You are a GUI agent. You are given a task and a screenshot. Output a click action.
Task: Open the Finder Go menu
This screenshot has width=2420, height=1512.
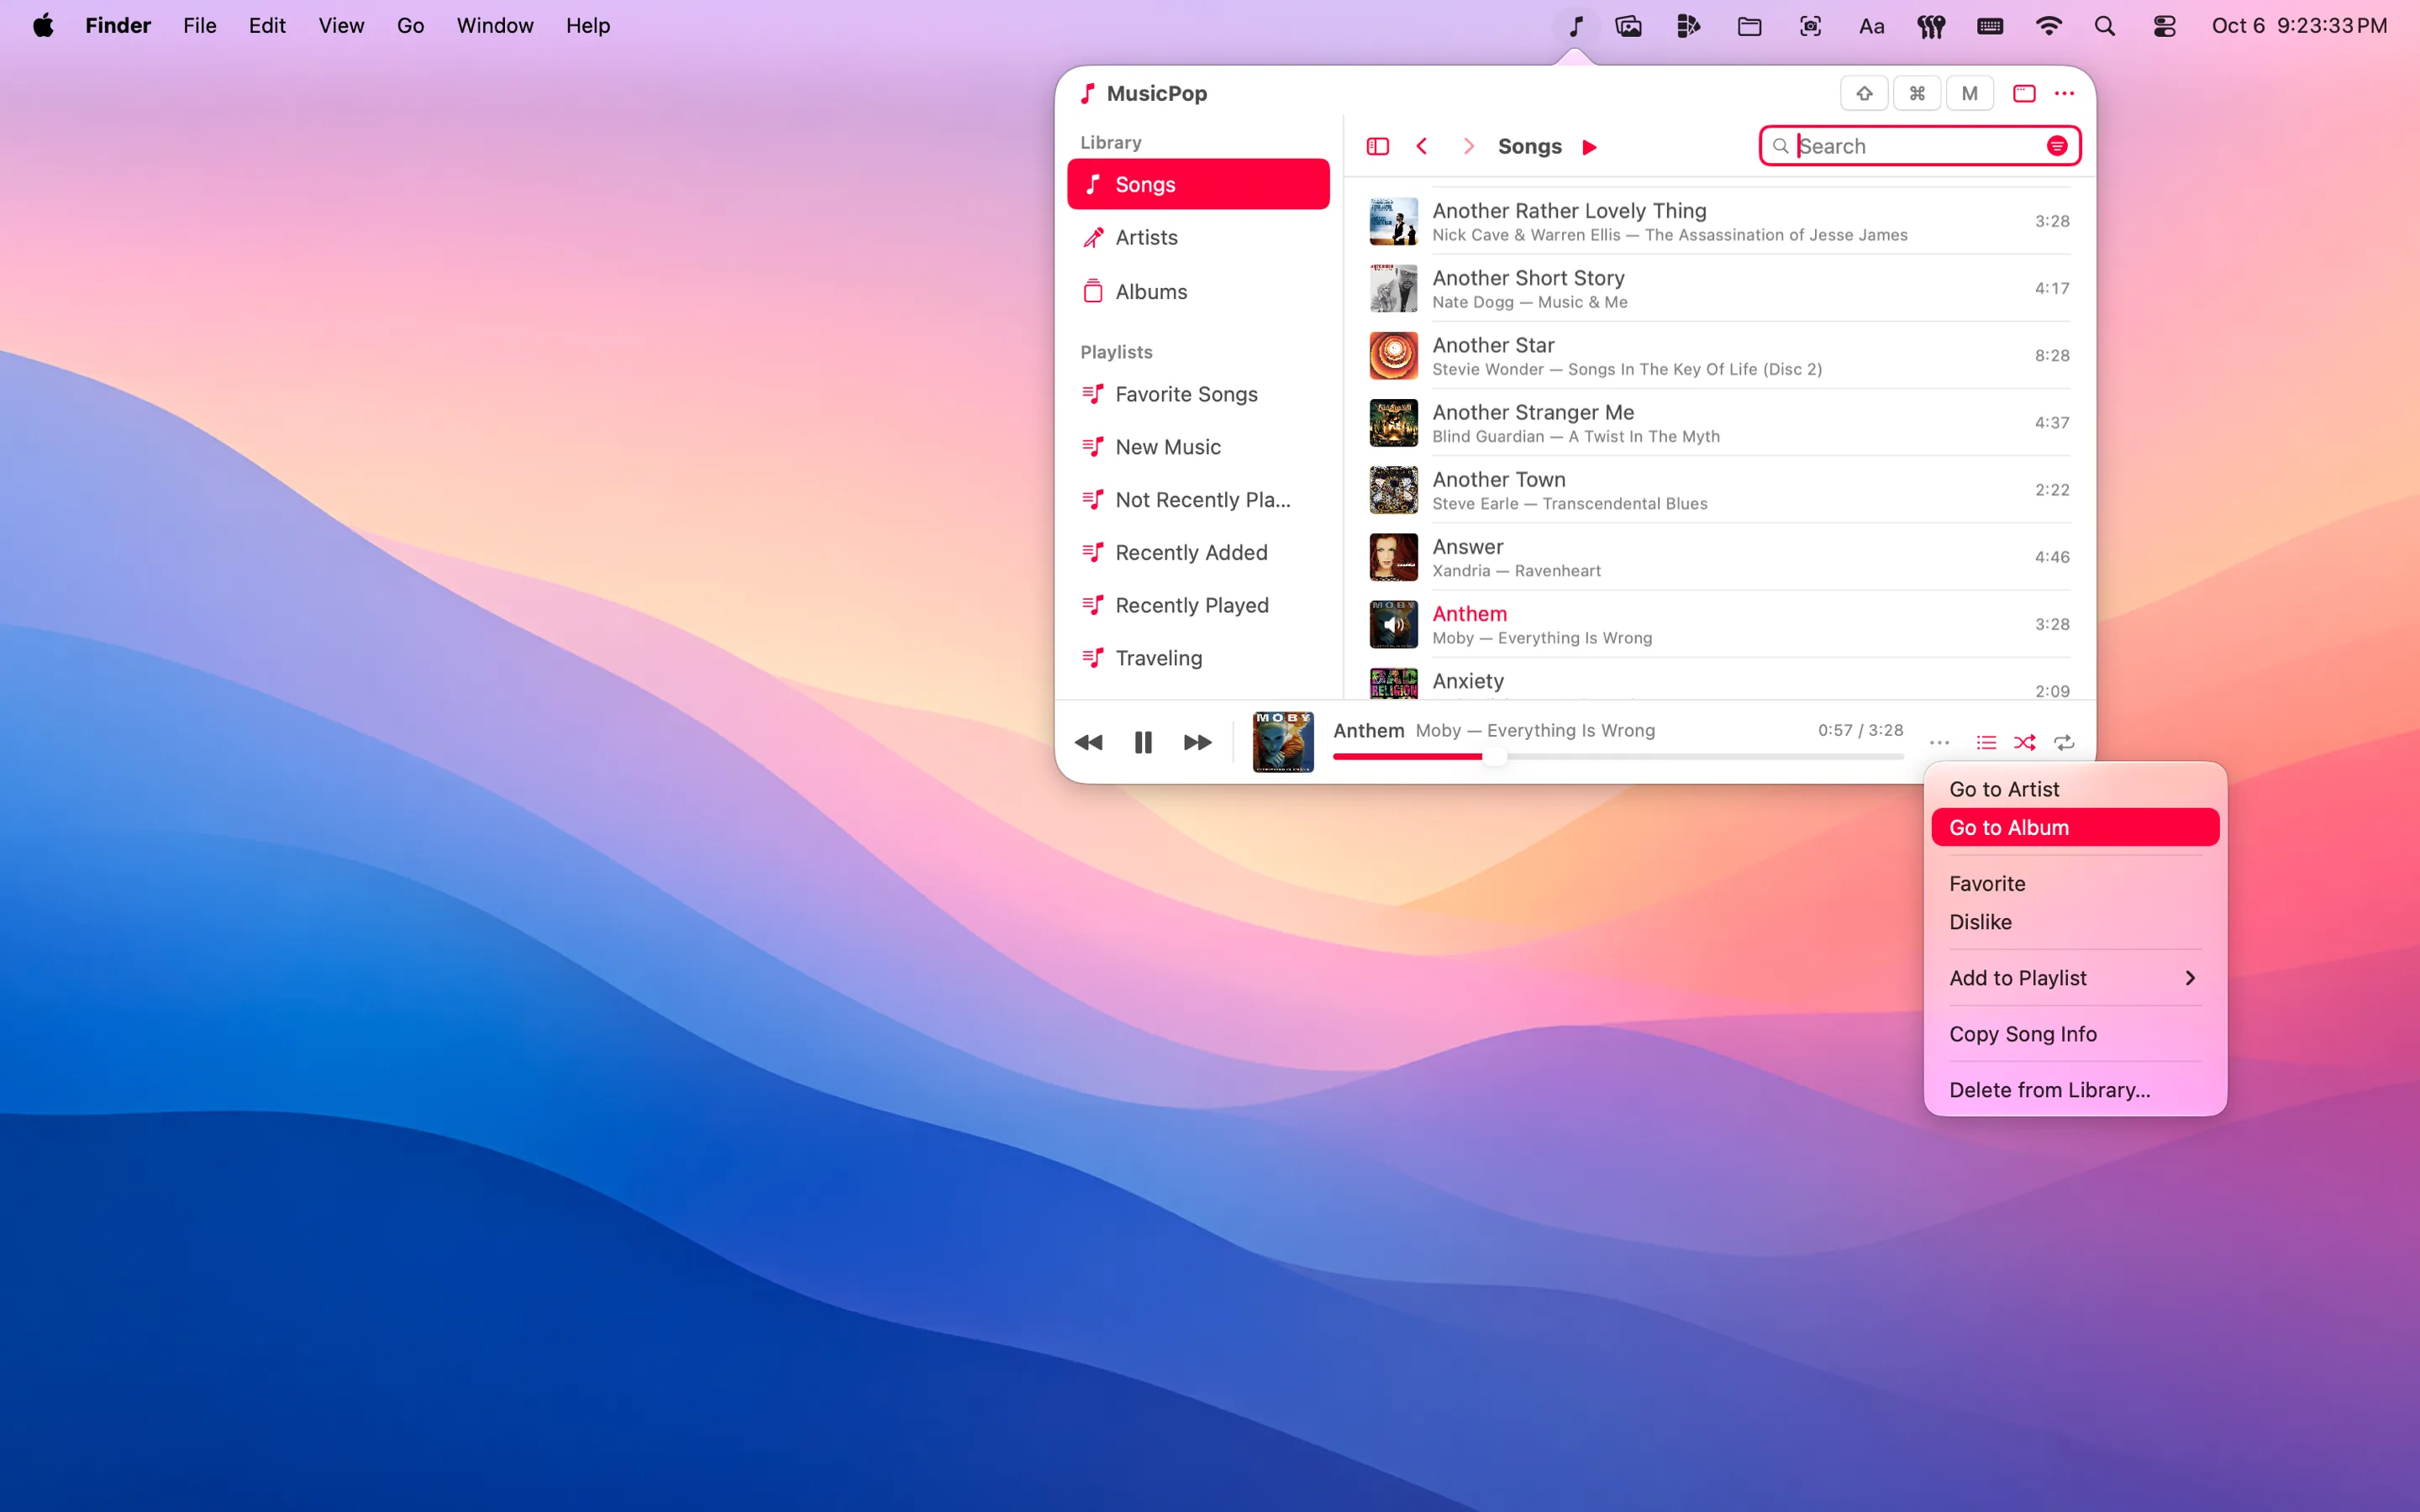[x=410, y=26]
